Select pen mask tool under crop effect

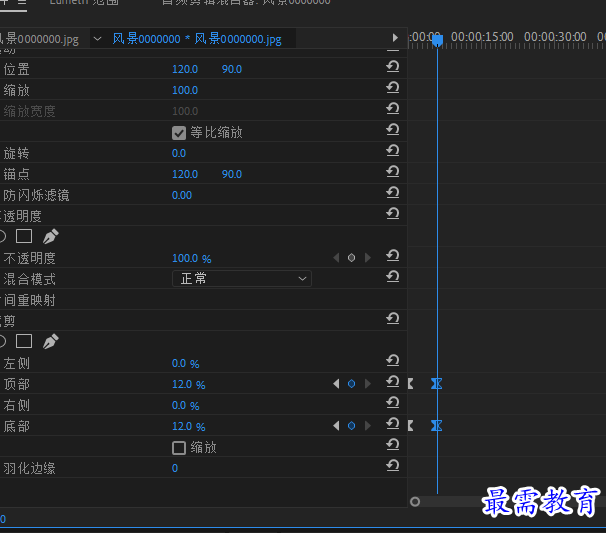(x=51, y=341)
